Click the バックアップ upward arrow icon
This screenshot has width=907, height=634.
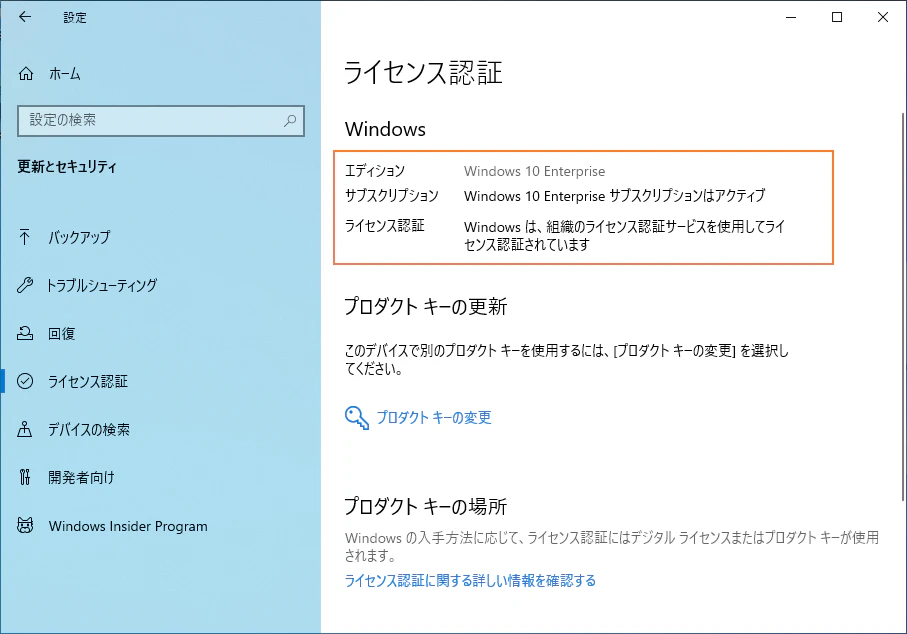(25, 237)
